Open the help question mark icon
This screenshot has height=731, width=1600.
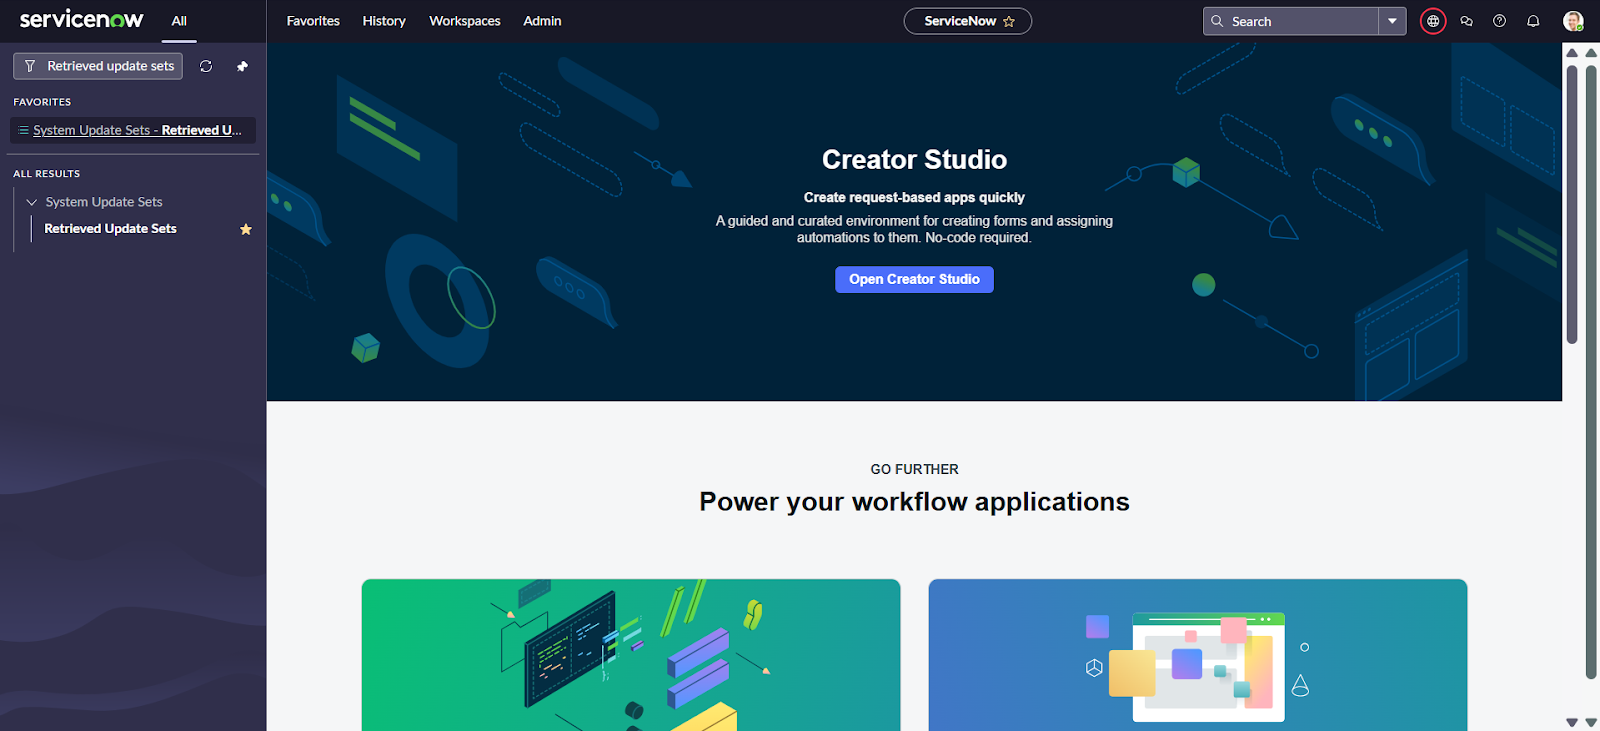pos(1500,21)
